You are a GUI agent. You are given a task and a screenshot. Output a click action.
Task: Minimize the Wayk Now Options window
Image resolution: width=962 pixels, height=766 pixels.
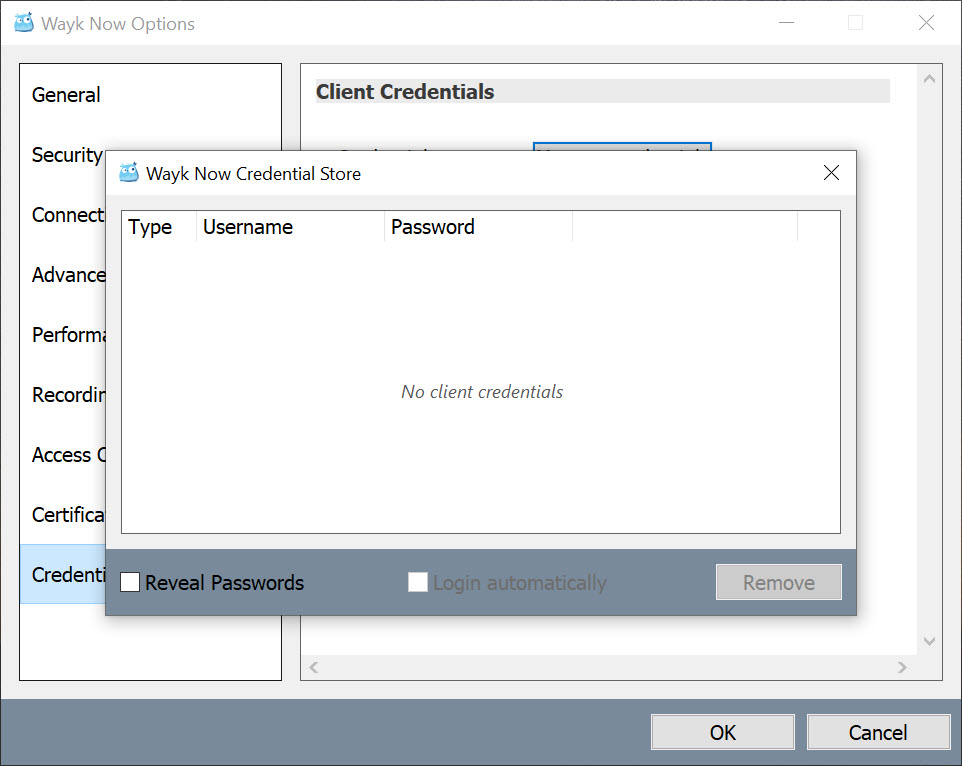point(787,23)
